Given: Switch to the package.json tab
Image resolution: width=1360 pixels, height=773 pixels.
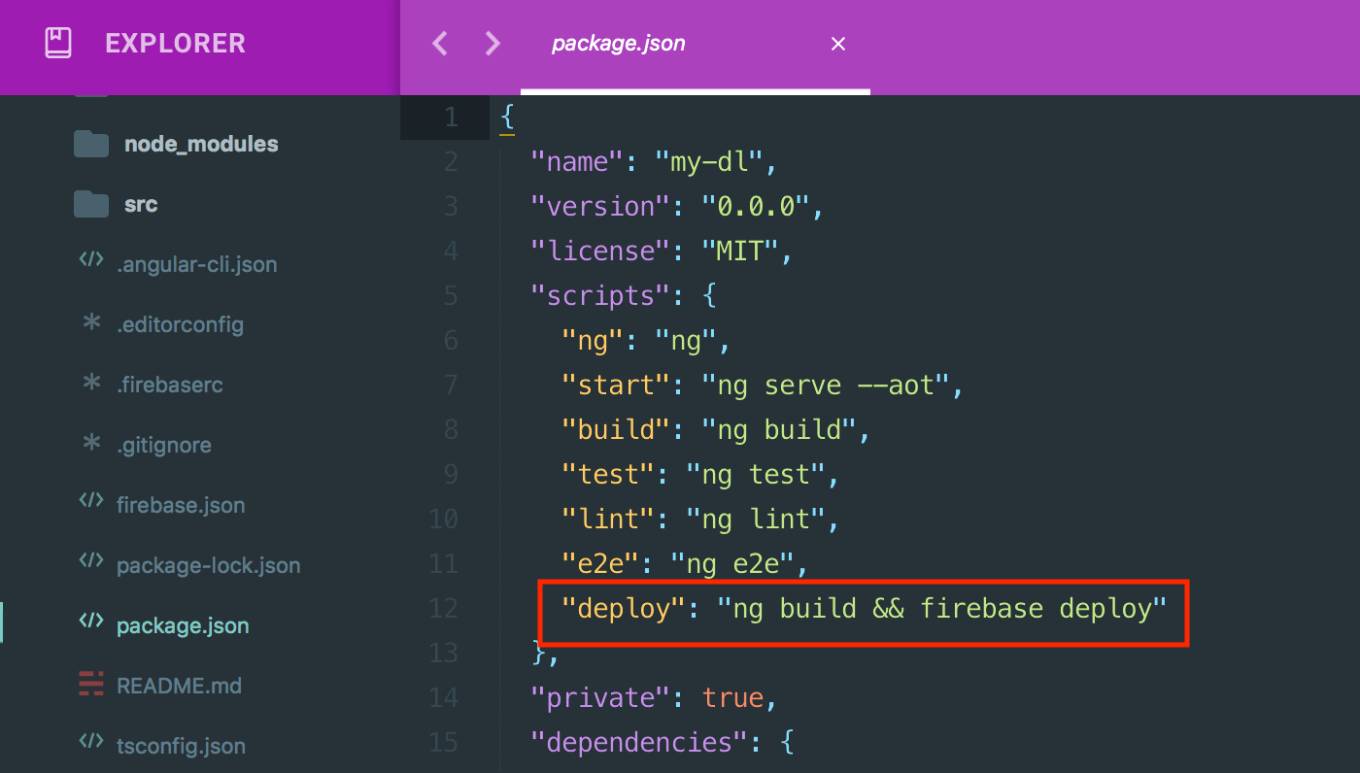Looking at the screenshot, I should 618,43.
